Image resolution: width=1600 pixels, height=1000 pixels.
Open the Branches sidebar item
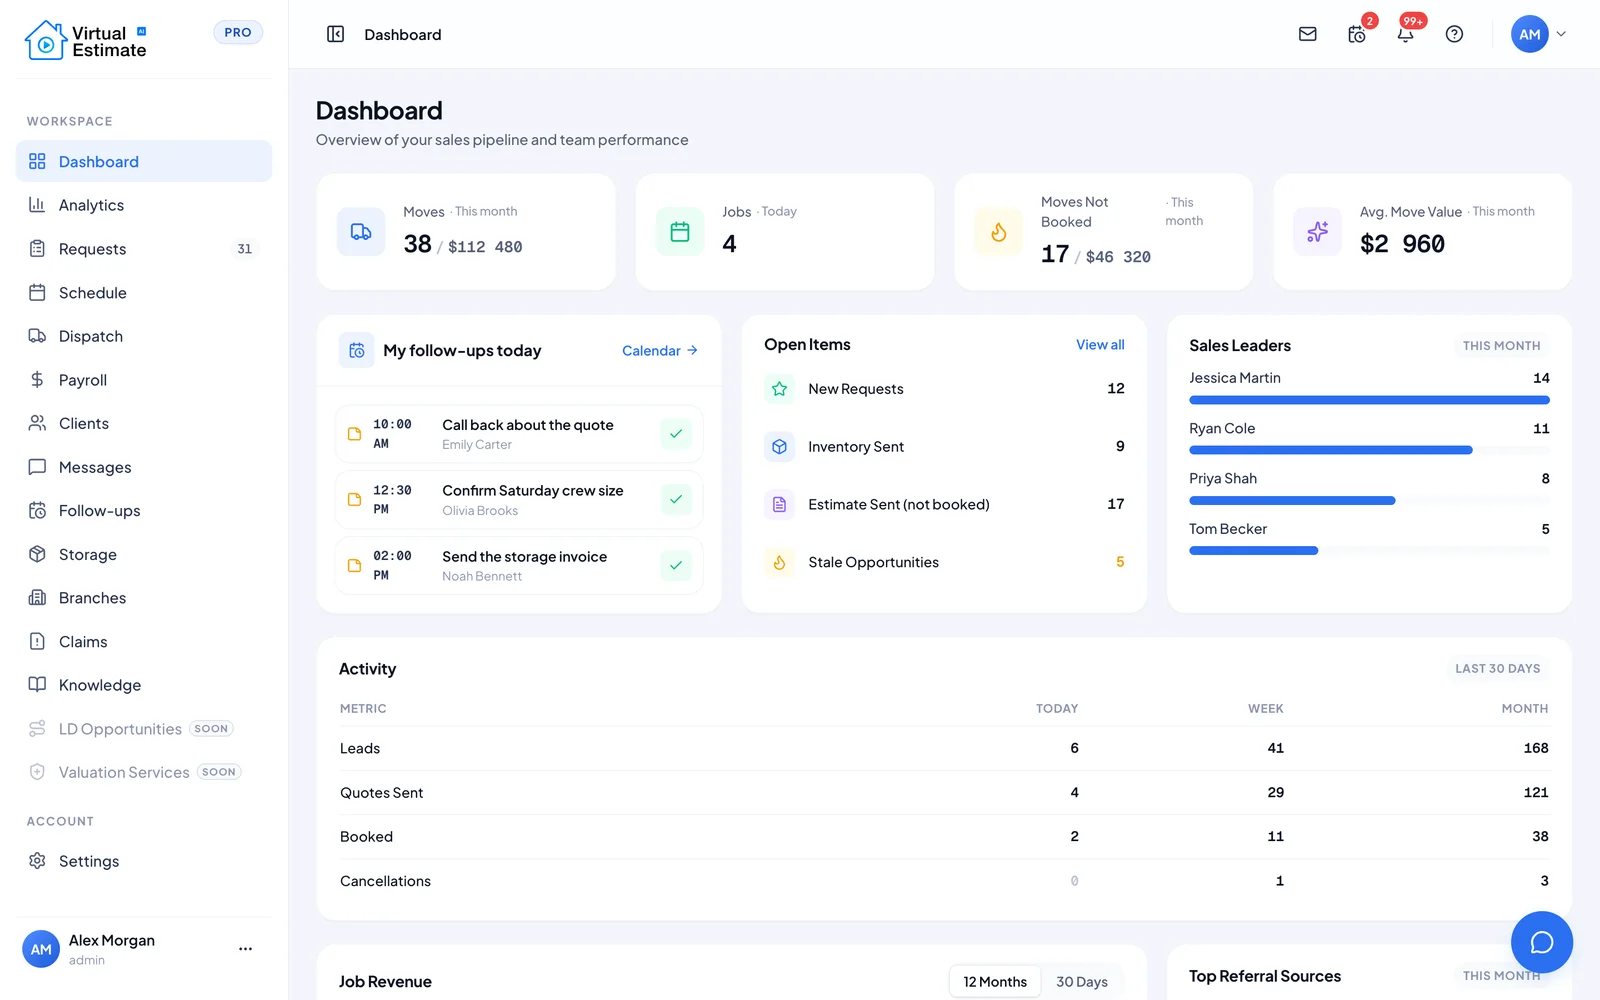pyautogui.click(x=144, y=598)
